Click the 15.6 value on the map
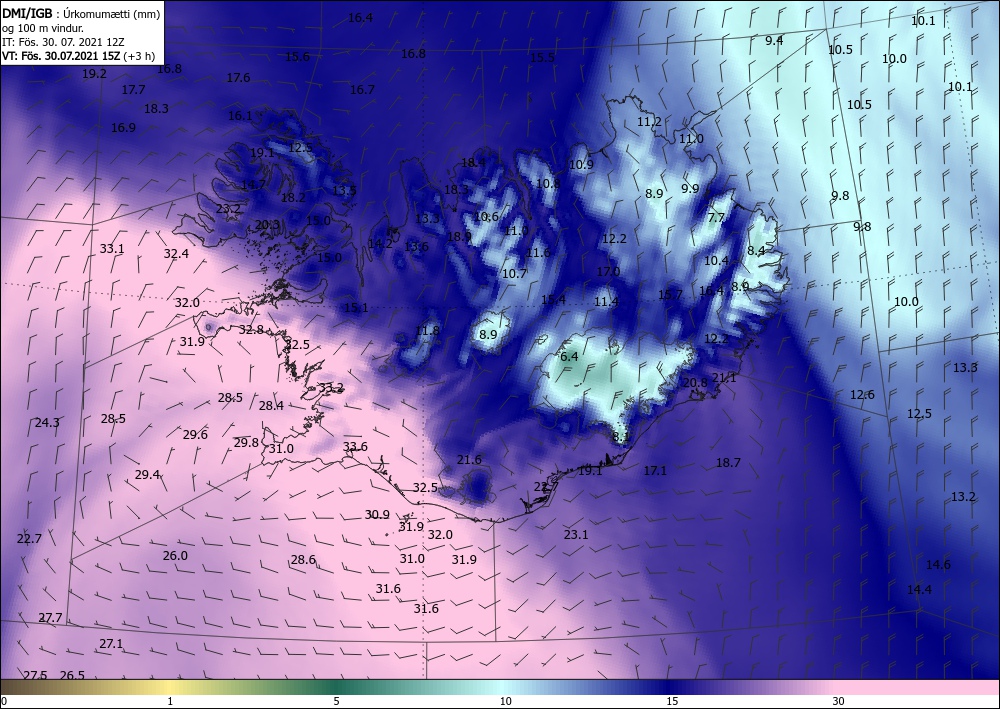The image size is (1000, 709). click(297, 57)
